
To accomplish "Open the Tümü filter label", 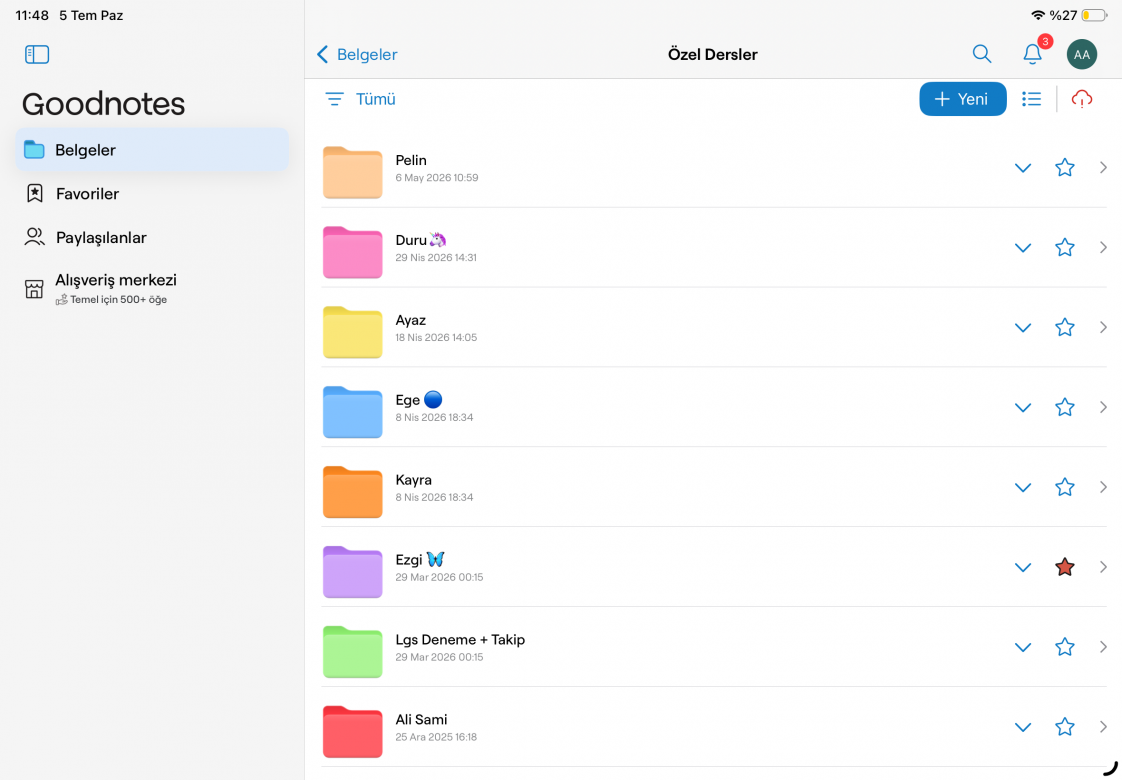I will click(376, 99).
